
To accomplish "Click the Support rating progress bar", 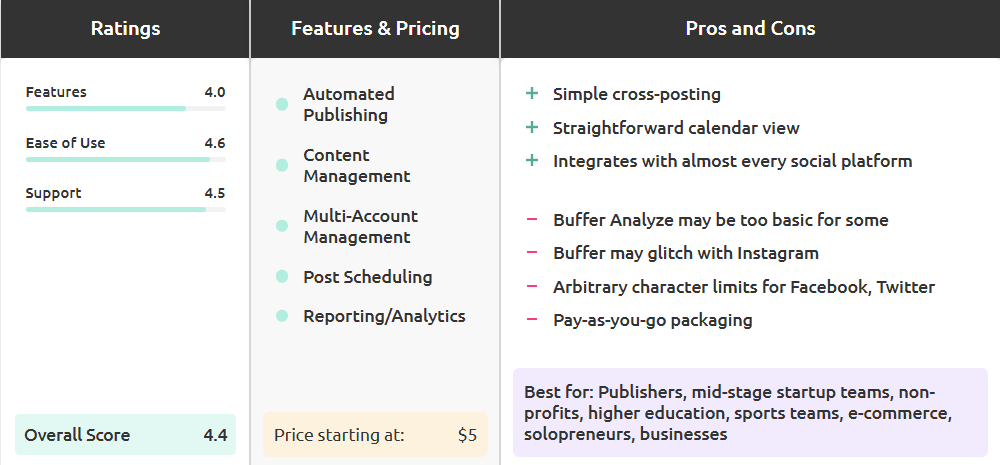I will (x=125, y=209).
